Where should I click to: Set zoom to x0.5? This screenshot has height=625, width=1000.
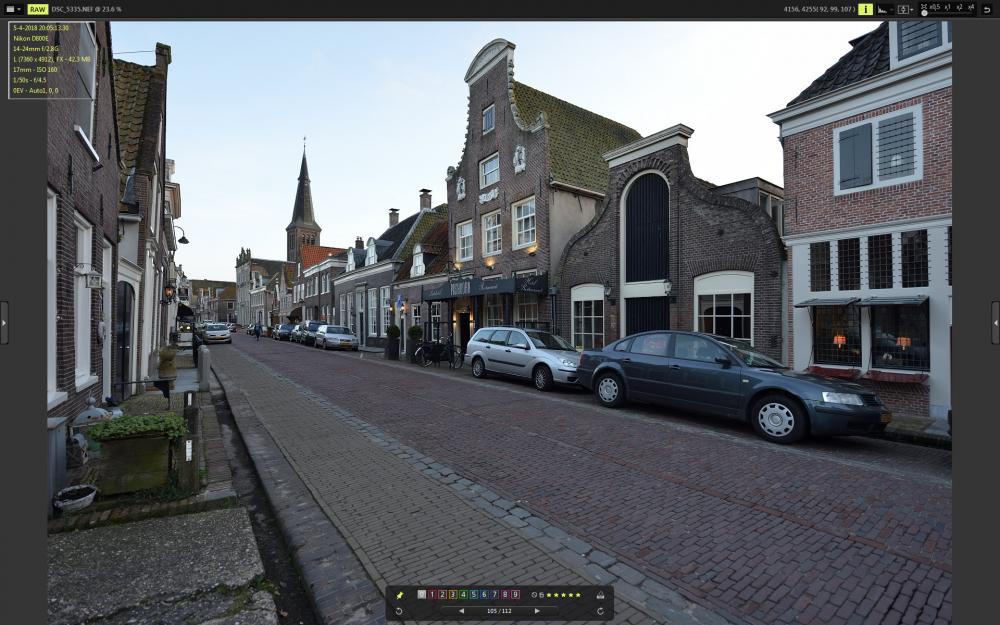935,7
